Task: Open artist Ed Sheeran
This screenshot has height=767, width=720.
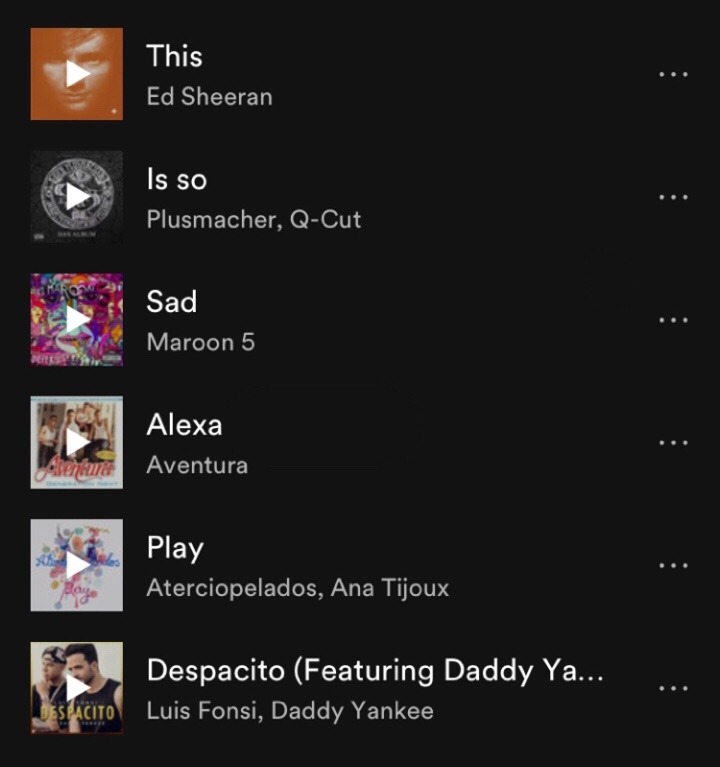Action: pos(209,96)
